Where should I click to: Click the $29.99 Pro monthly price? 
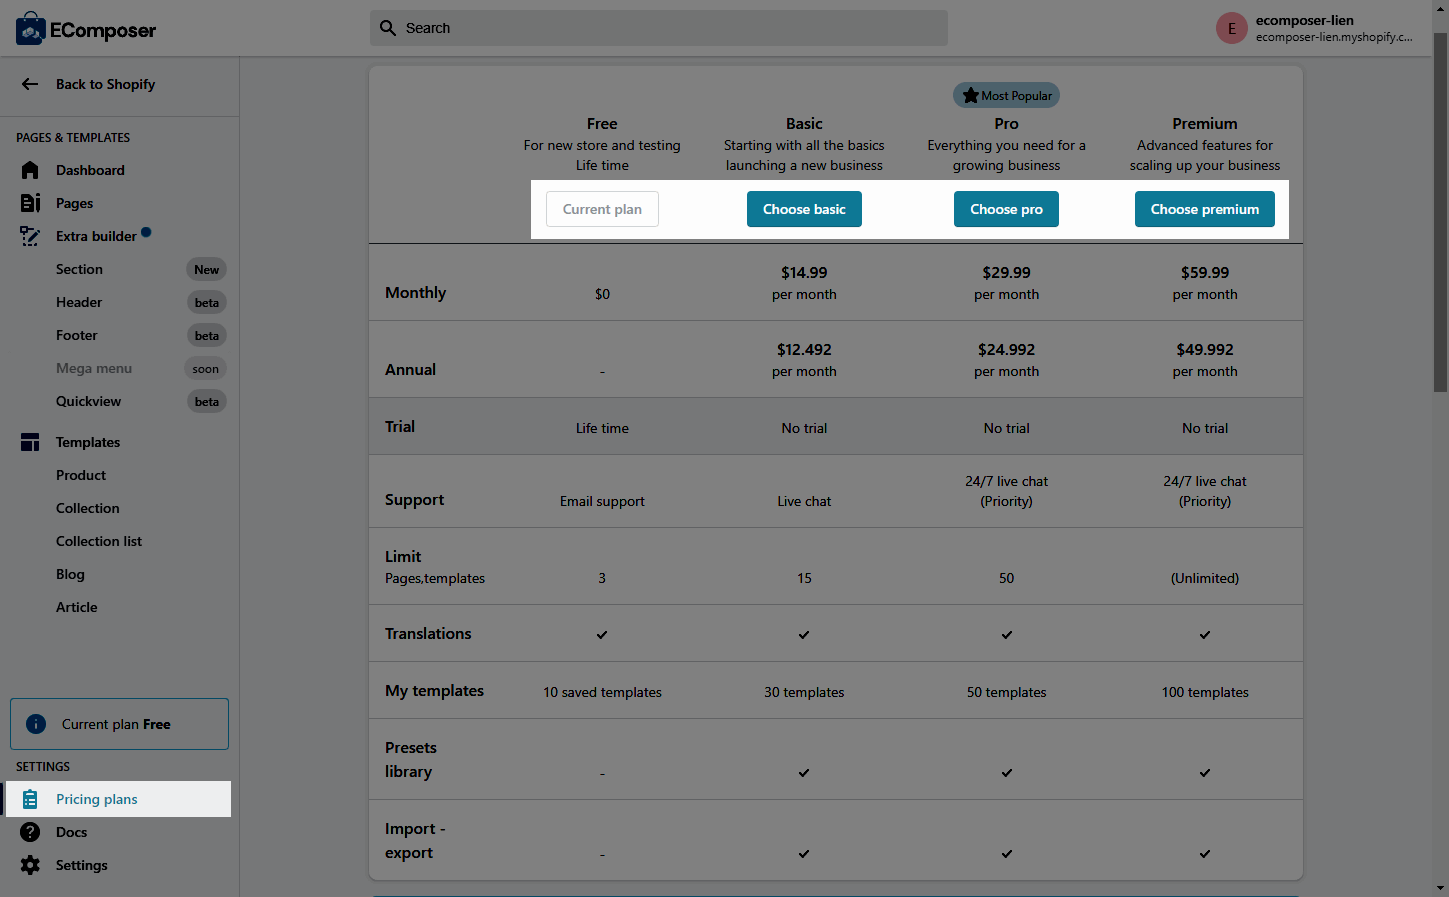coord(1006,272)
